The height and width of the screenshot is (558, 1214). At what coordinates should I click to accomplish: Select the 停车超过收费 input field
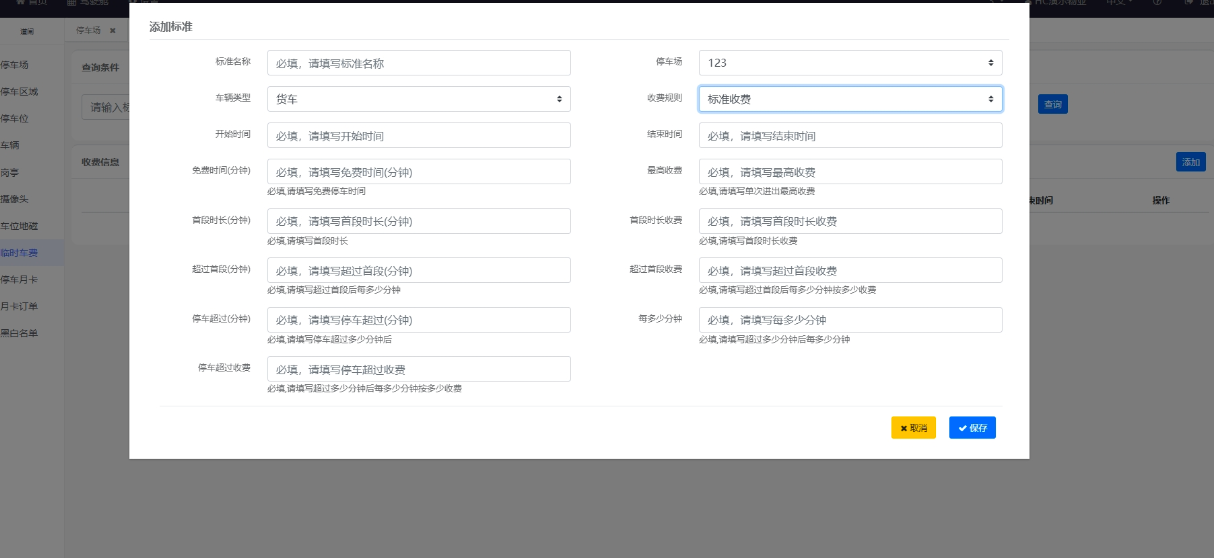click(418, 369)
